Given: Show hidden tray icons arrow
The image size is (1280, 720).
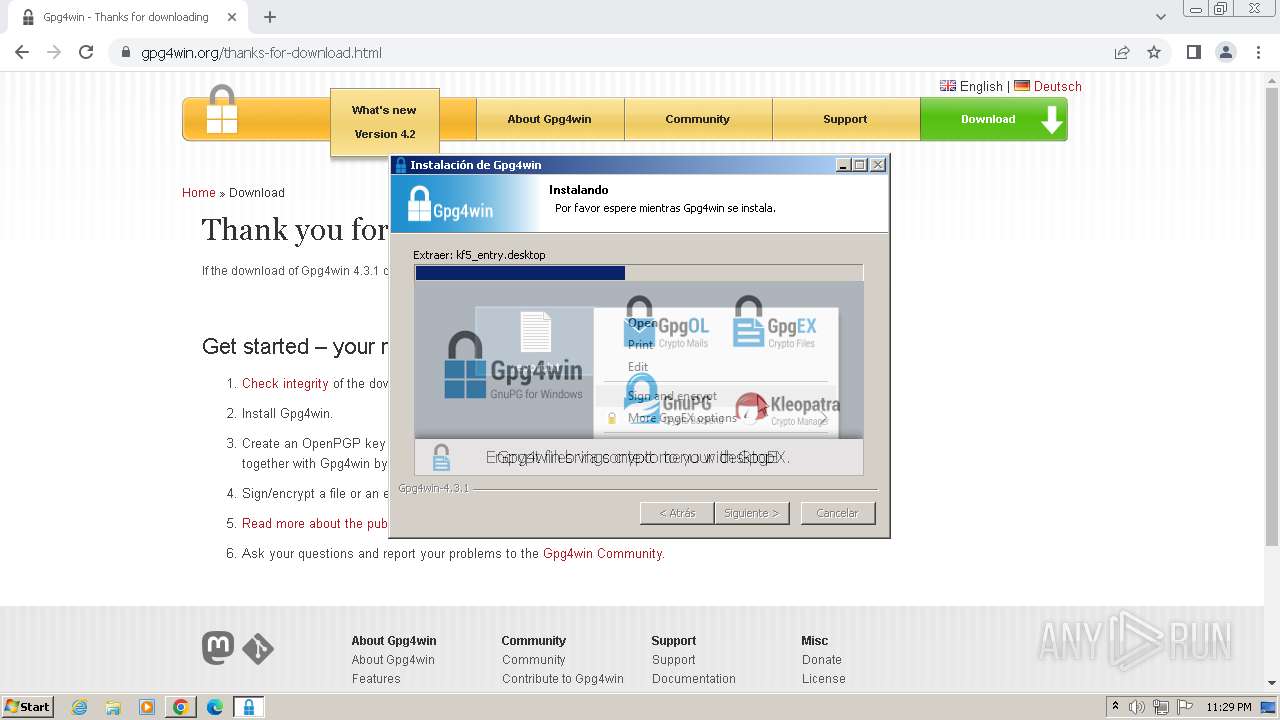Looking at the screenshot, I should coord(1115,707).
